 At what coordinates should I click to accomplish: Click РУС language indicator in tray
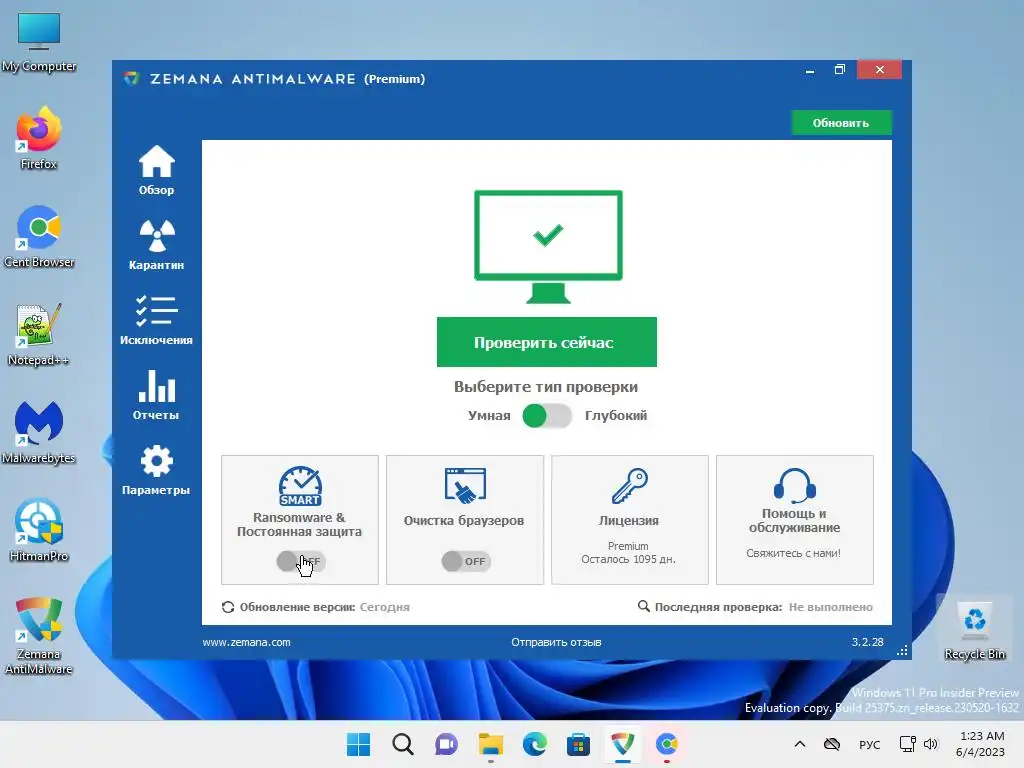tap(869, 744)
